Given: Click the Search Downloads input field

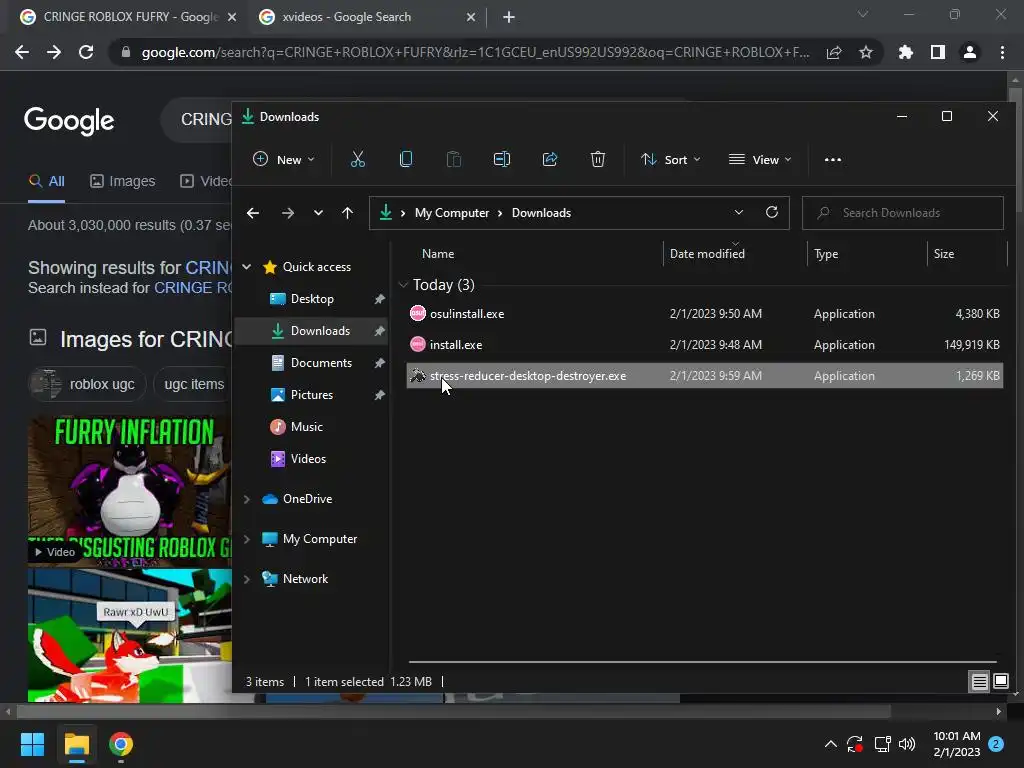Looking at the screenshot, I should pyautogui.click(x=903, y=213).
